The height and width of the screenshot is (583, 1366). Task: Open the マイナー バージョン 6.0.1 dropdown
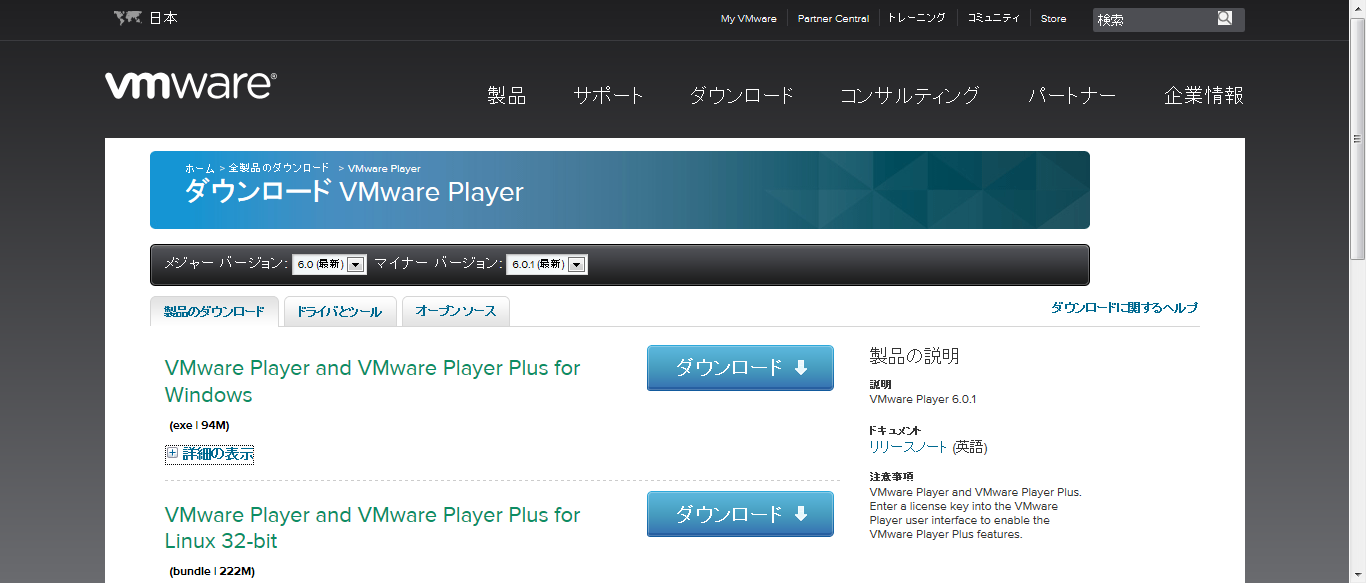[546, 264]
